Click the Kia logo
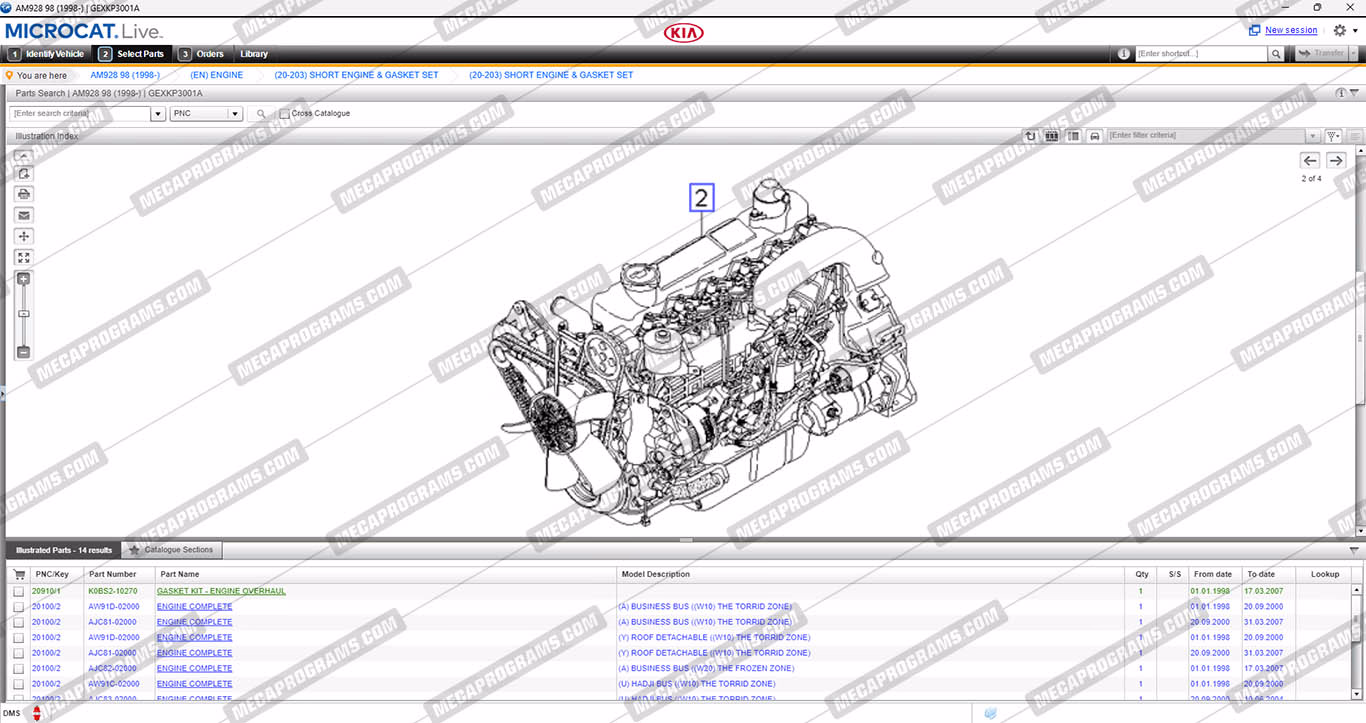 point(684,33)
